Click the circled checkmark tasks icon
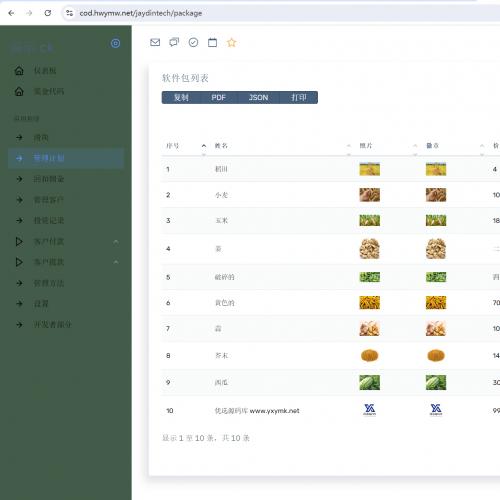This screenshot has width=500, height=500. click(193, 42)
